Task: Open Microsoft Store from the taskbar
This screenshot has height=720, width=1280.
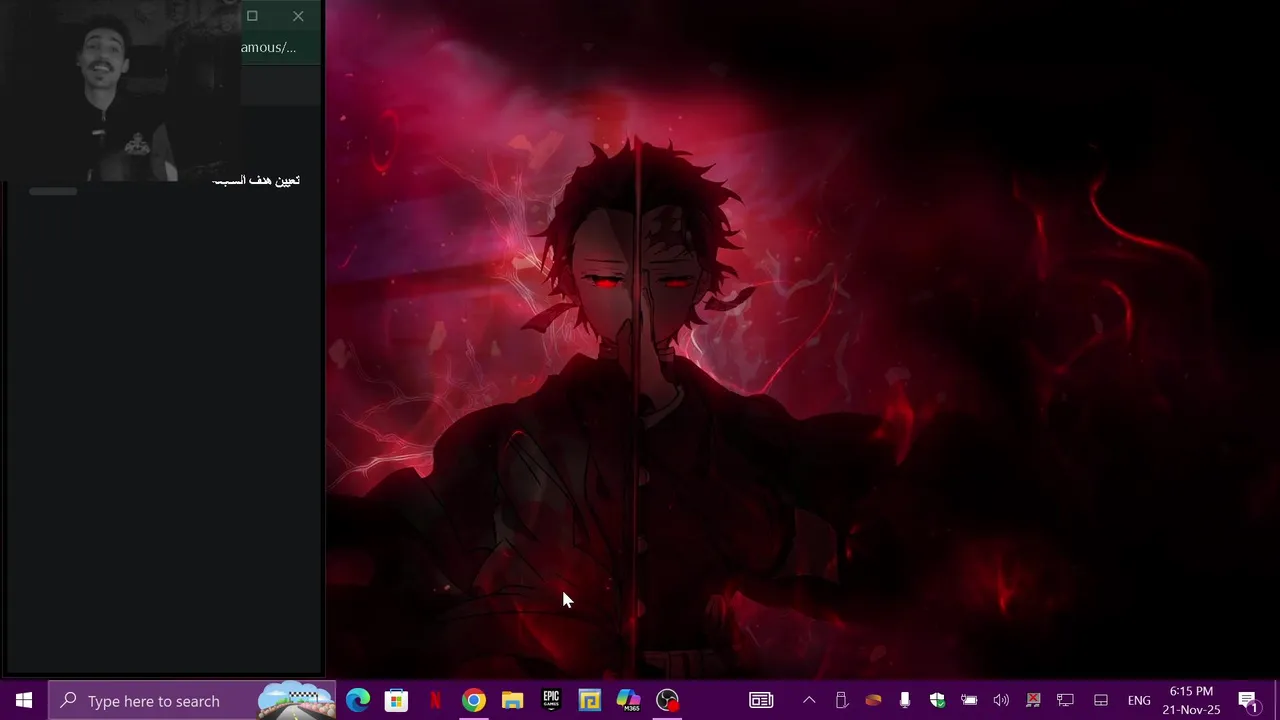Action: [x=396, y=701]
